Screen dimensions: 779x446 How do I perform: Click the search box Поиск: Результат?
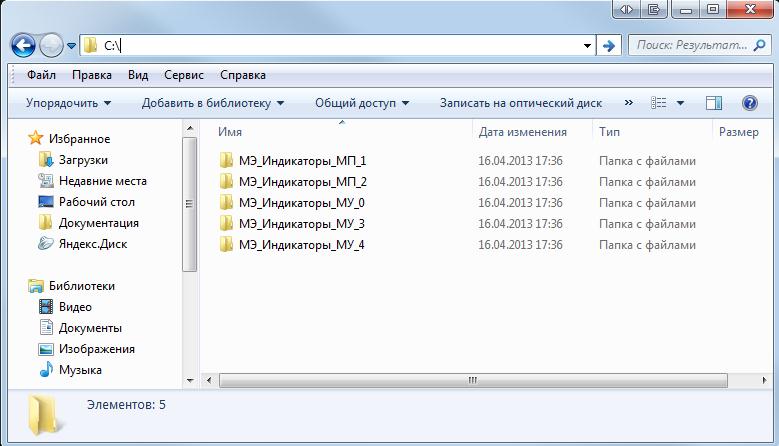tap(700, 45)
